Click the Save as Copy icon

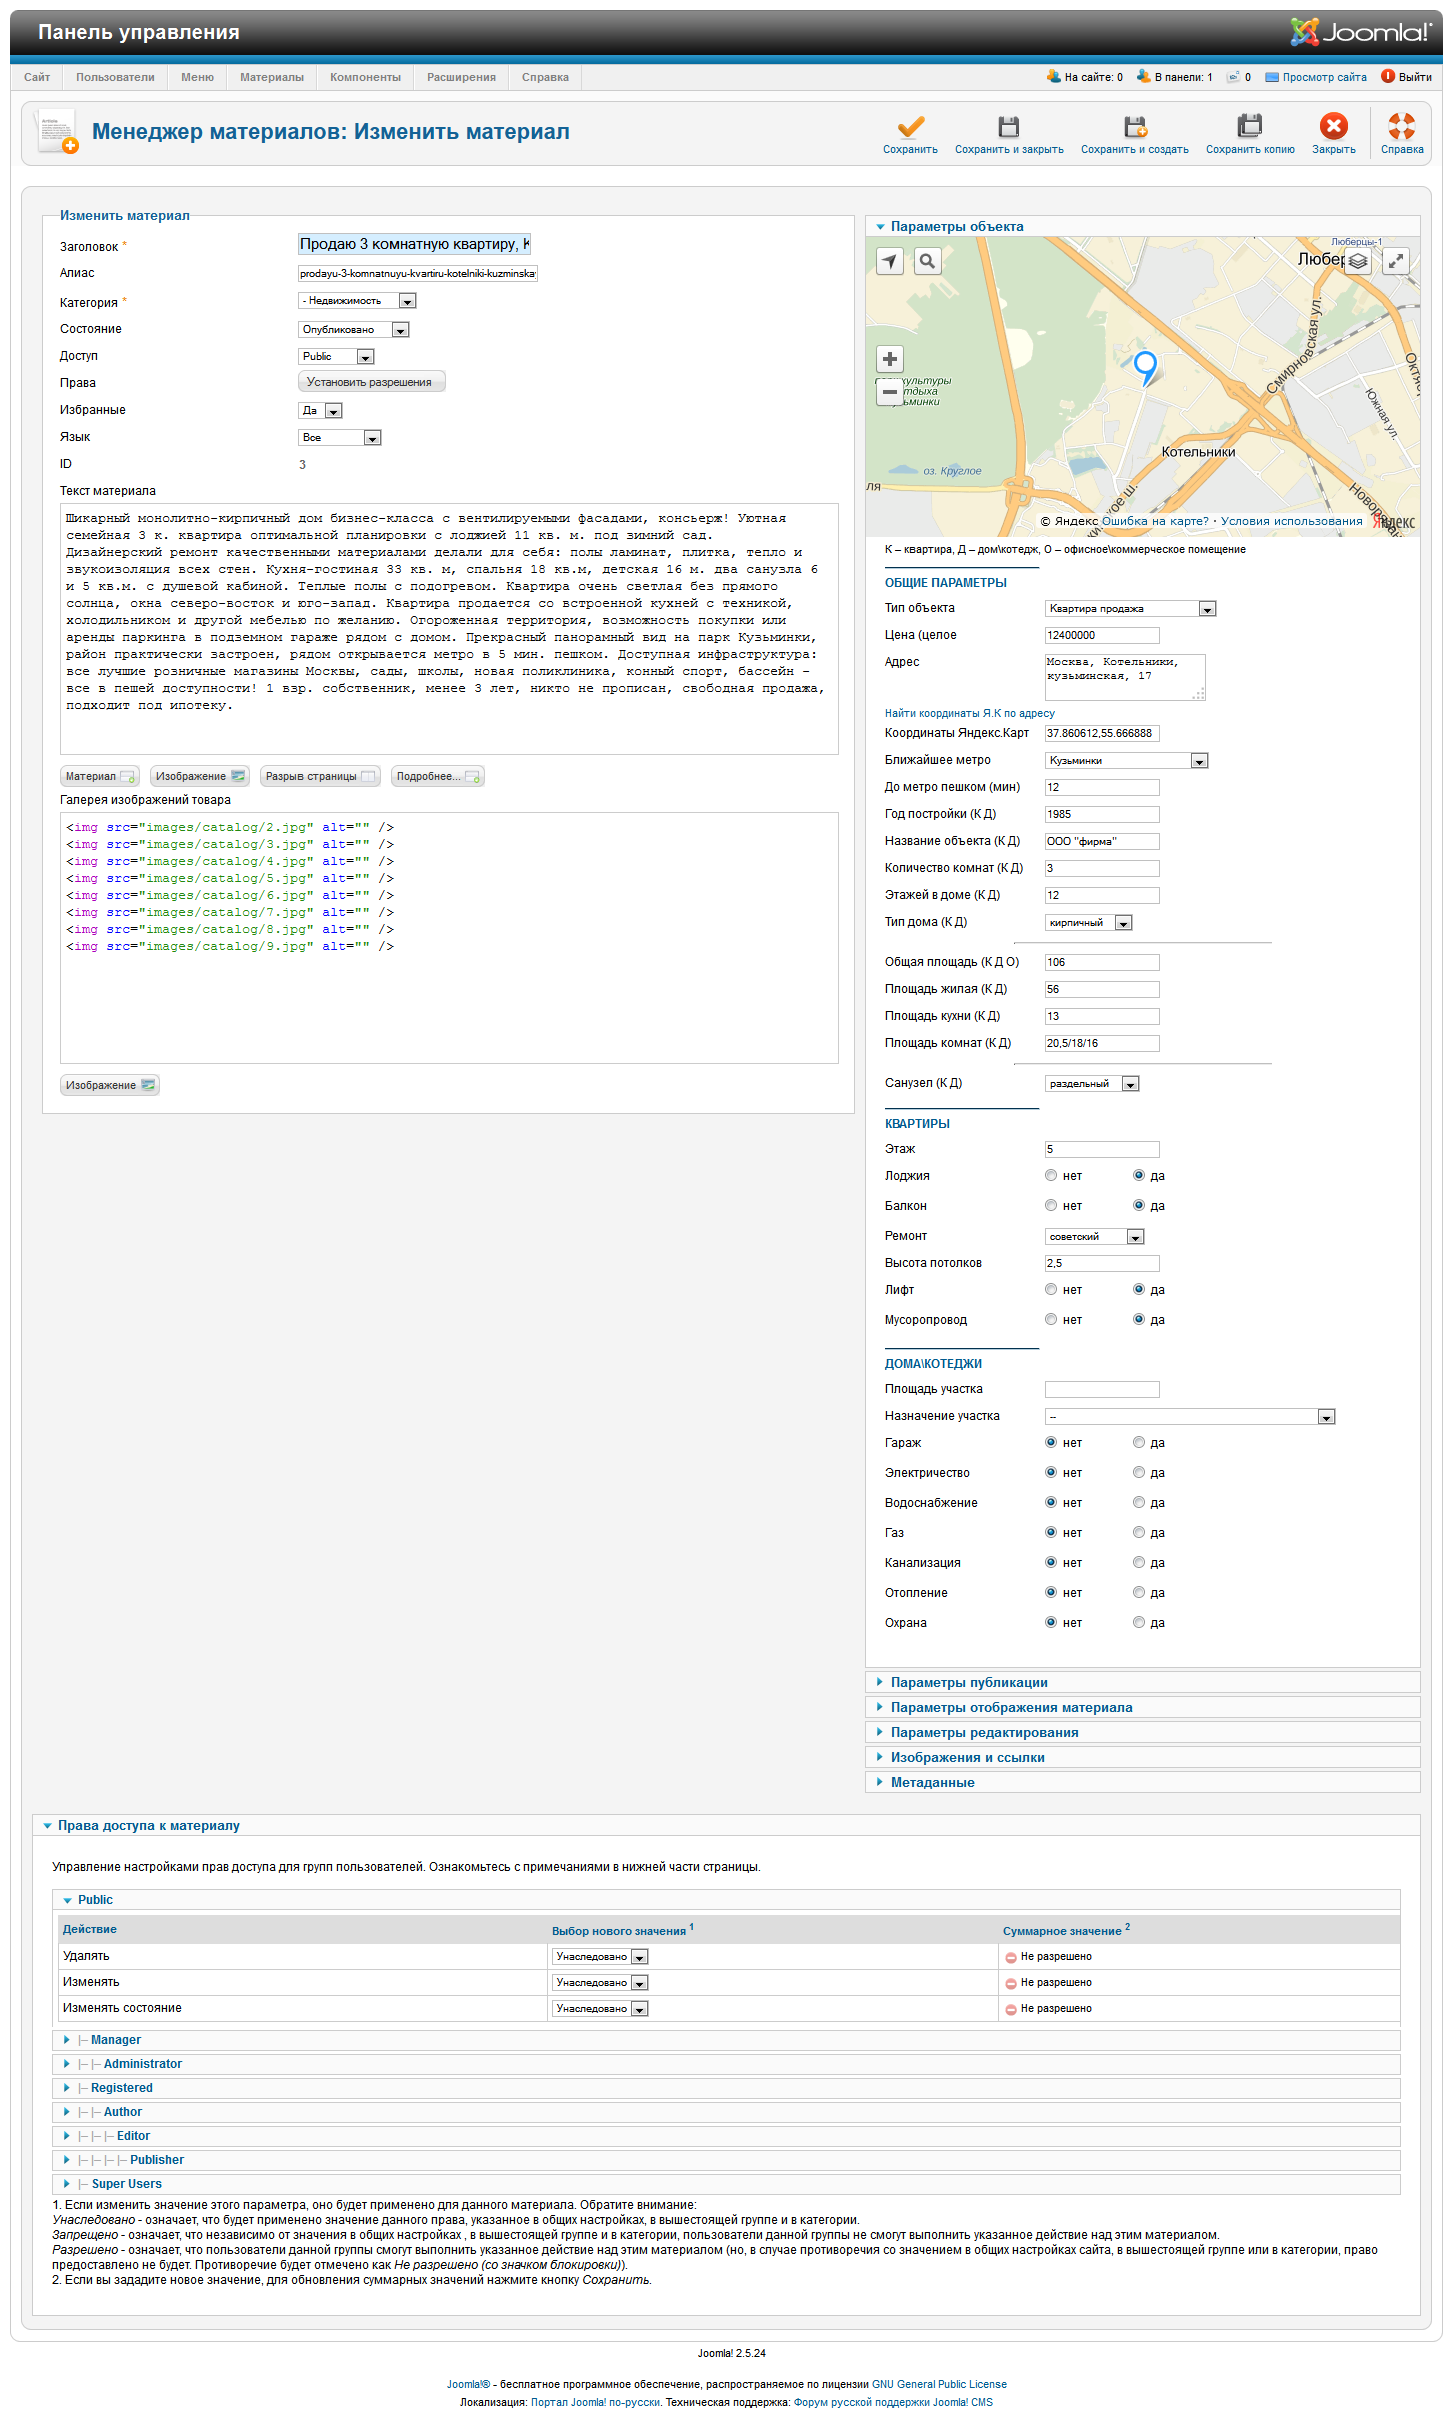pyautogui.click(x=1249, y=127)
